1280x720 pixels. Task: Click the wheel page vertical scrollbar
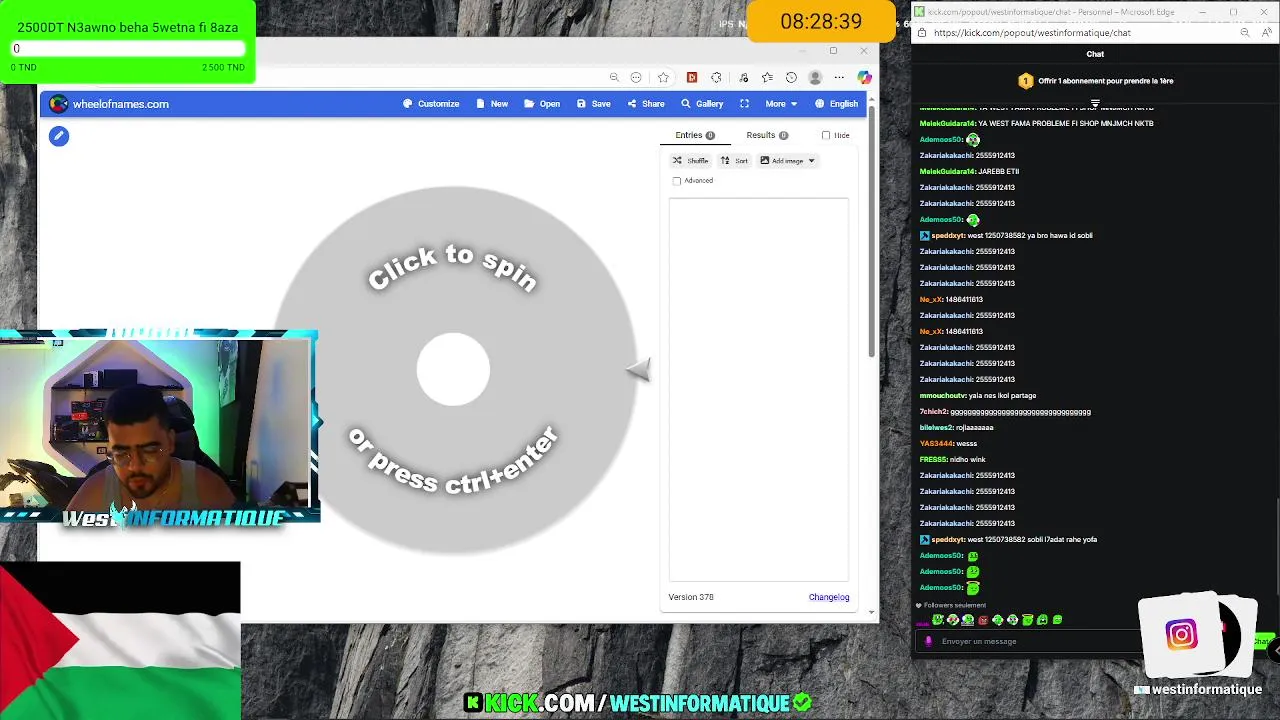872,230
